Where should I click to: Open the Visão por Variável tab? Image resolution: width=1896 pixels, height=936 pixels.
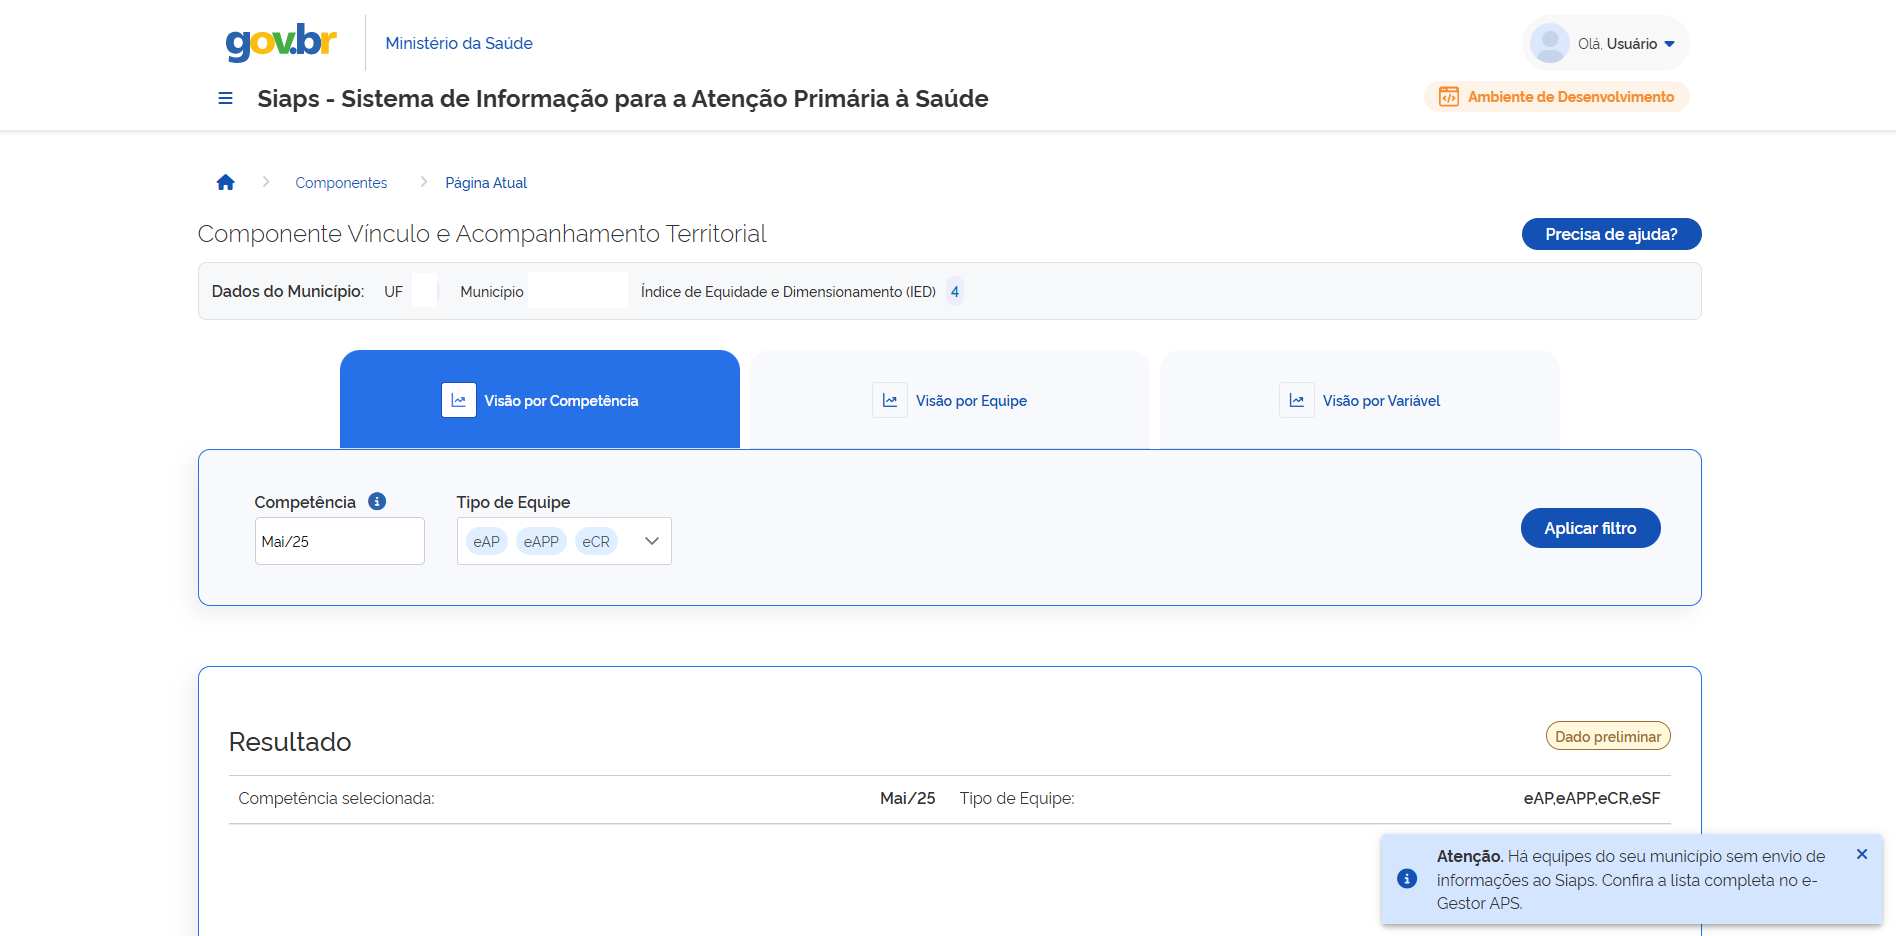click(1360, 400)
